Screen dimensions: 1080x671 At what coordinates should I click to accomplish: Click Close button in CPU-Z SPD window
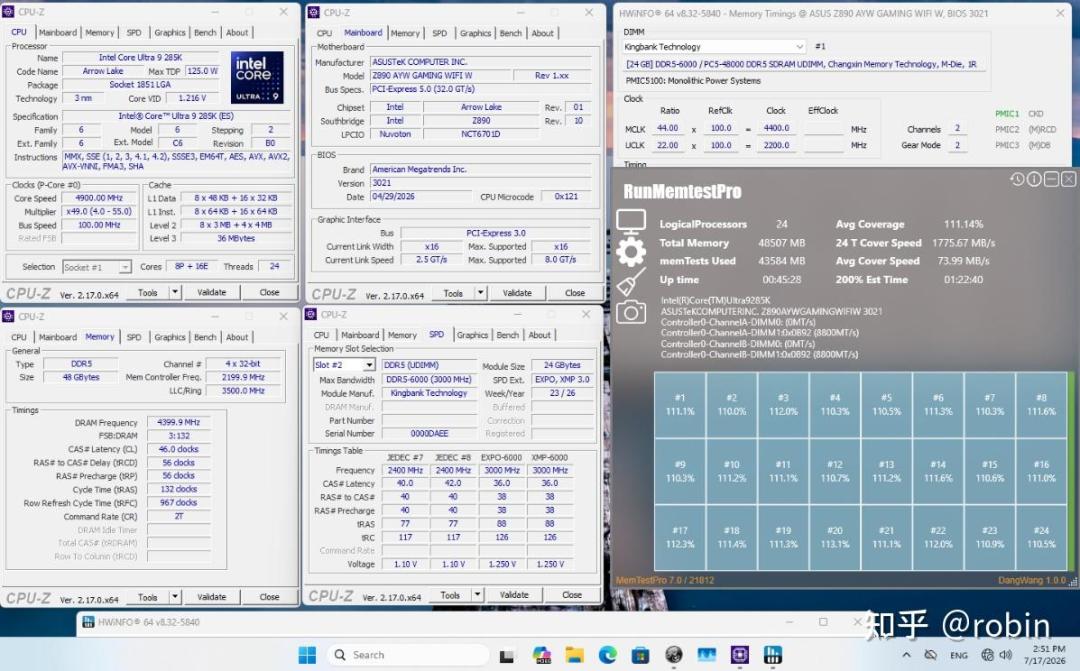pos(572,595)
